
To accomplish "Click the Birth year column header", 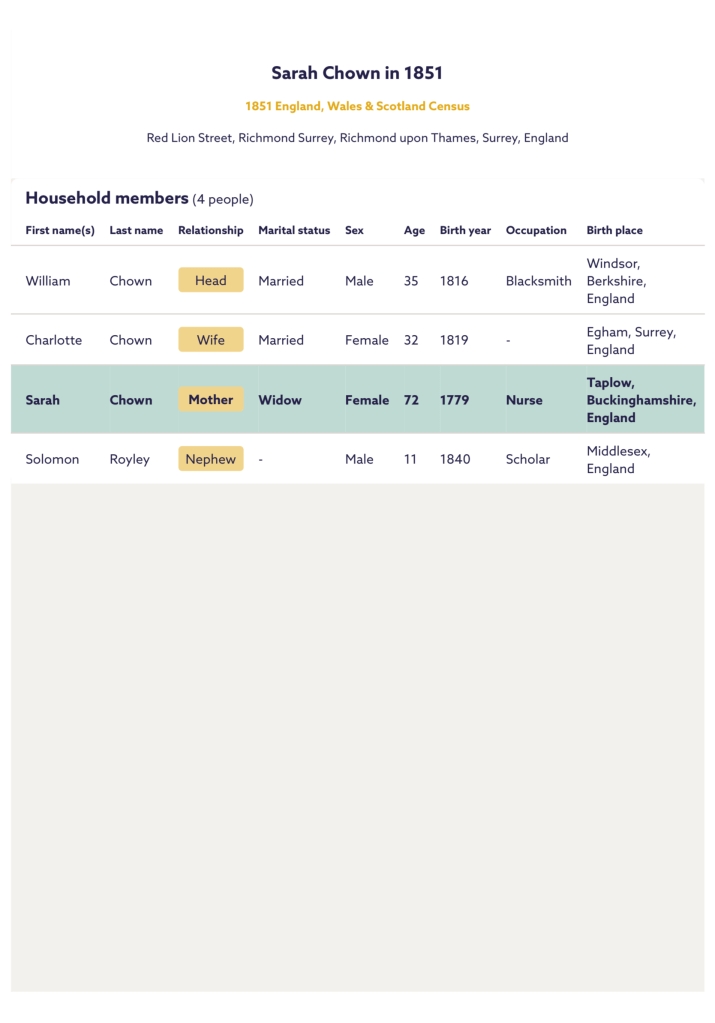I will [465, 230].
